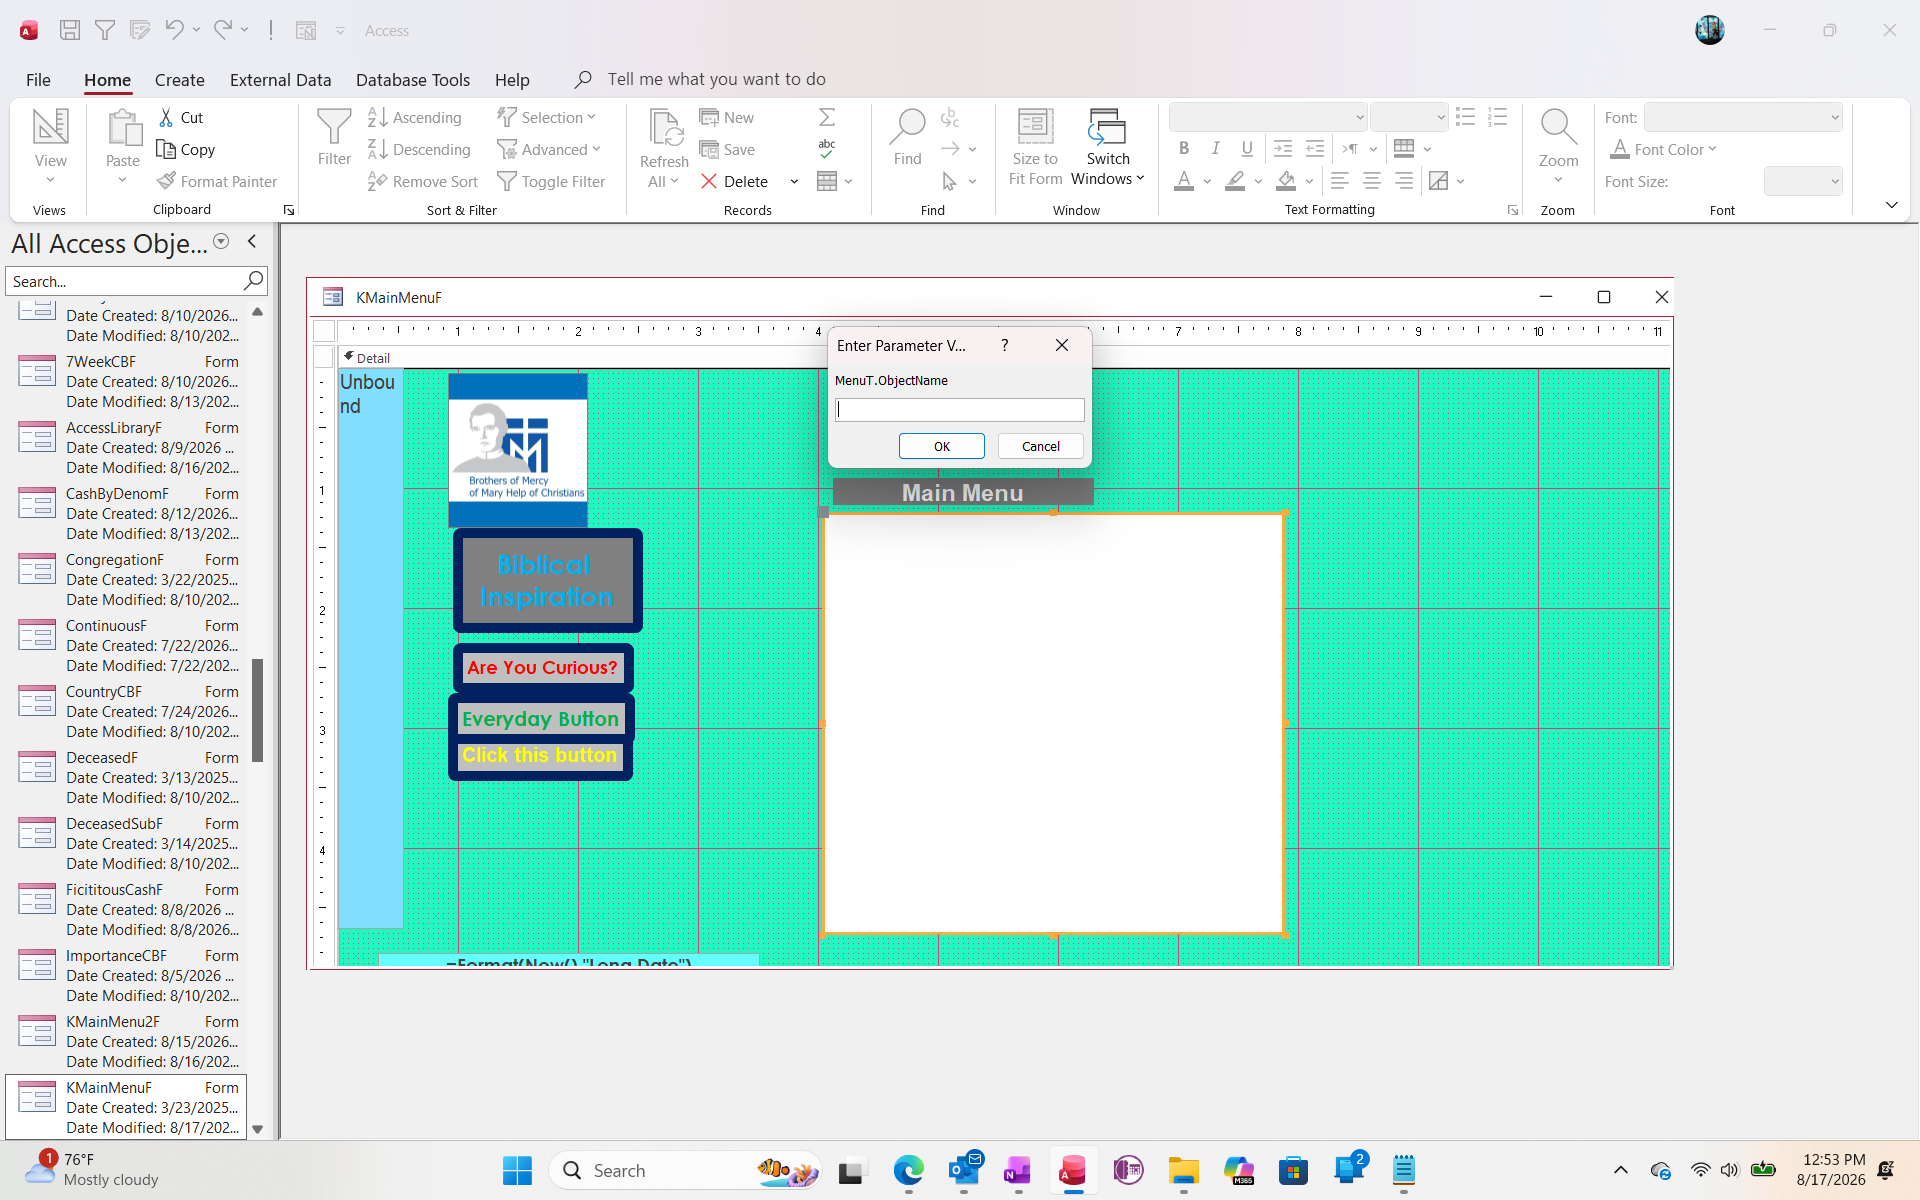This screenshot has height=1200, width=1920.
Task: Click the Delete red X icon
Action: coord(709,181)
